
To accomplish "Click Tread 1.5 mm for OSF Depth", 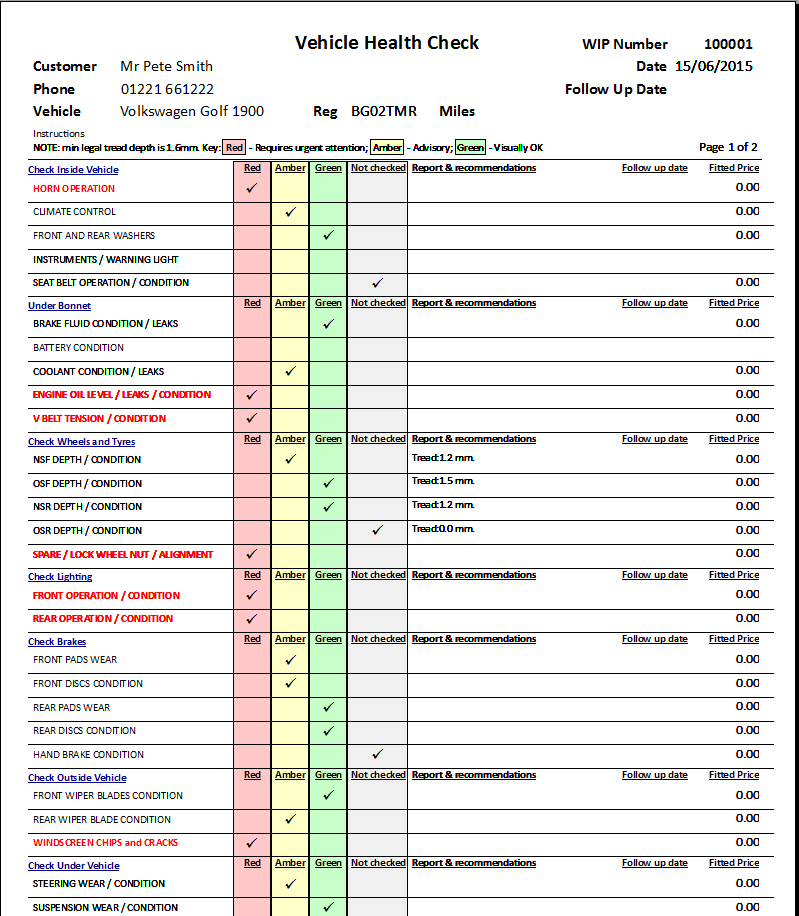I will click(x=443, y=481).
